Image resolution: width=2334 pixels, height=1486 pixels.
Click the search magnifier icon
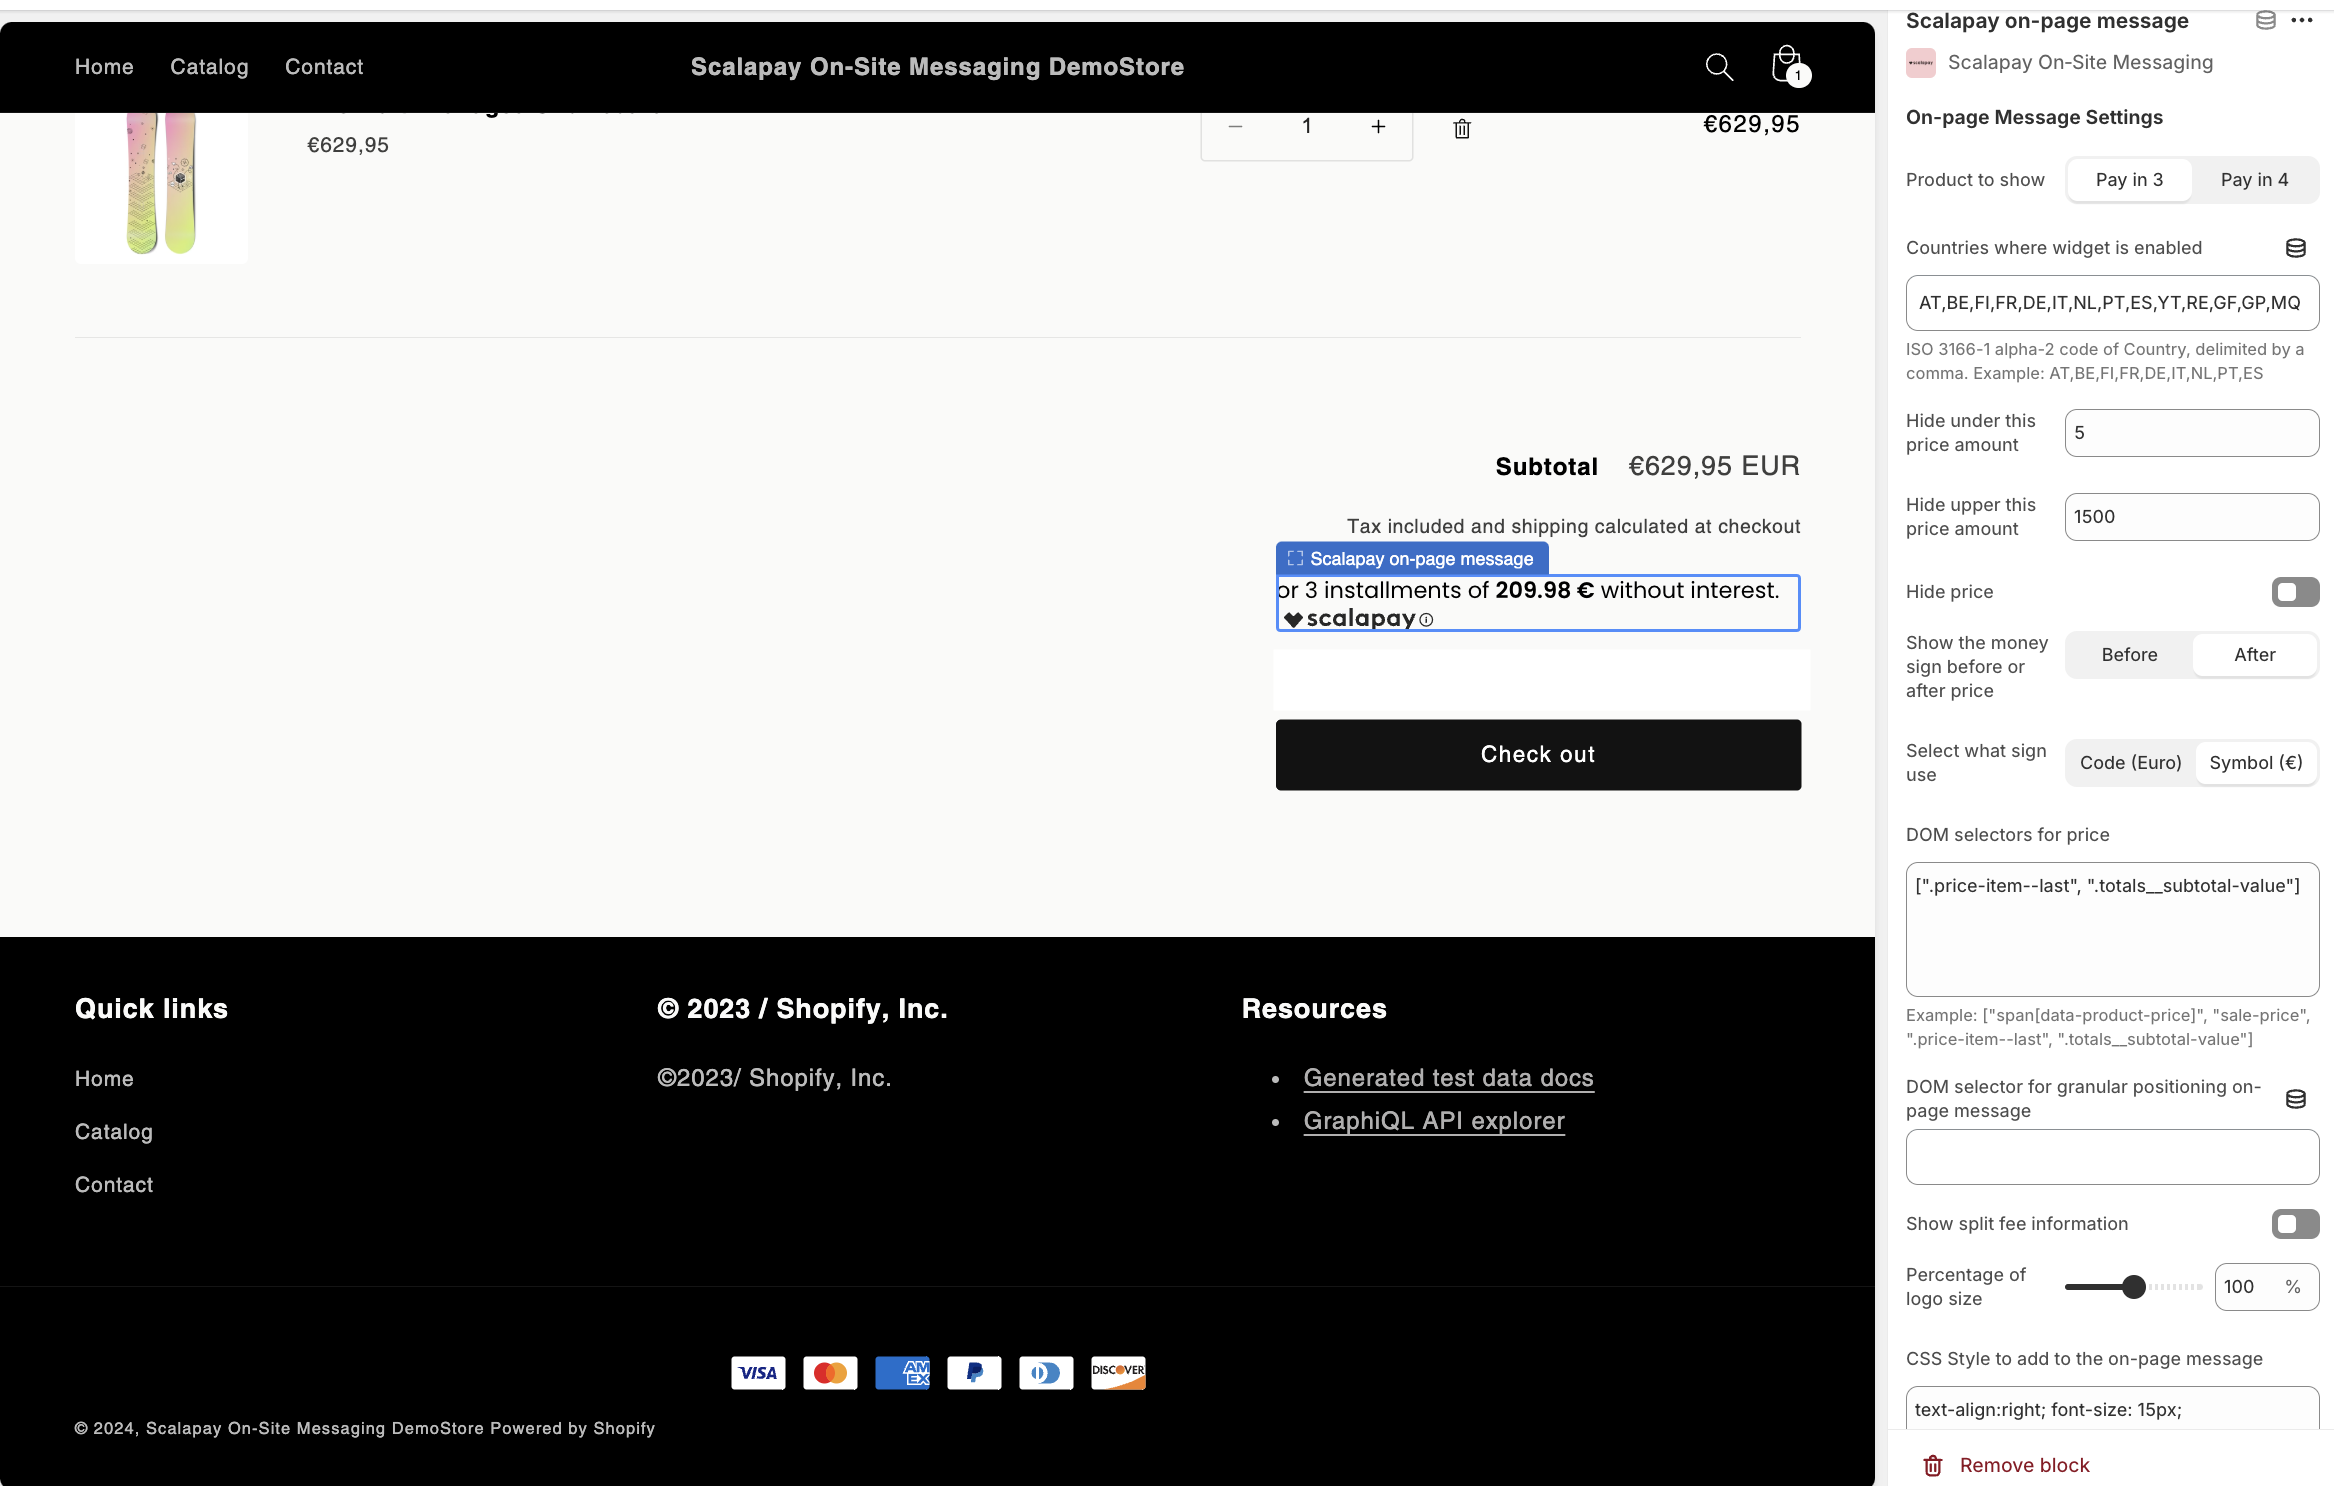coord(1718,67)
